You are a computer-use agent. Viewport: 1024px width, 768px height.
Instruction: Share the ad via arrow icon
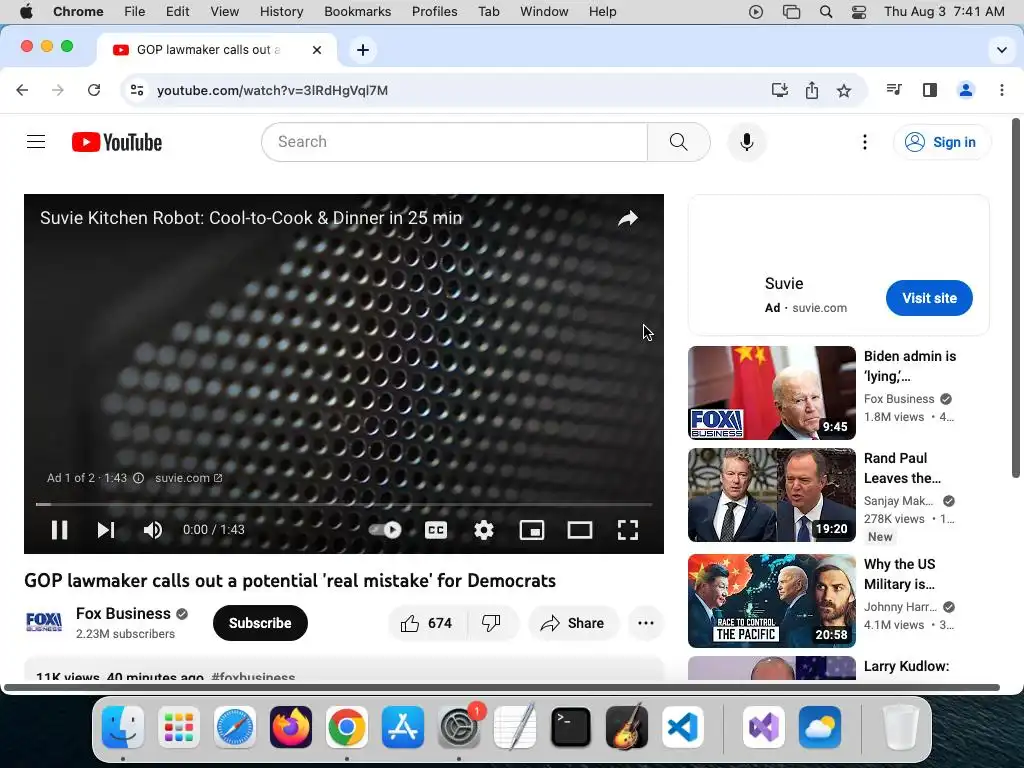628,218
